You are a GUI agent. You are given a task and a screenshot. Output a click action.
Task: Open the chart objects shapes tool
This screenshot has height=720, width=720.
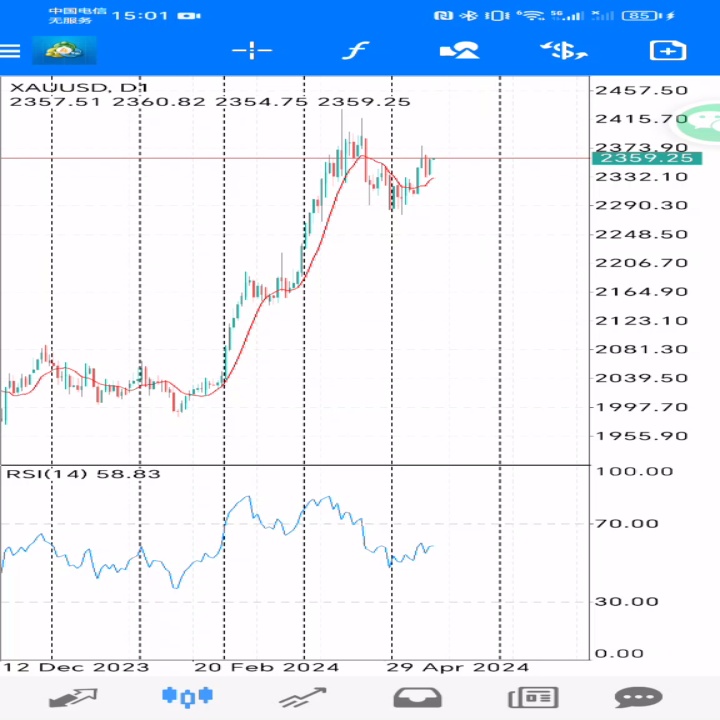pos(459,51)
